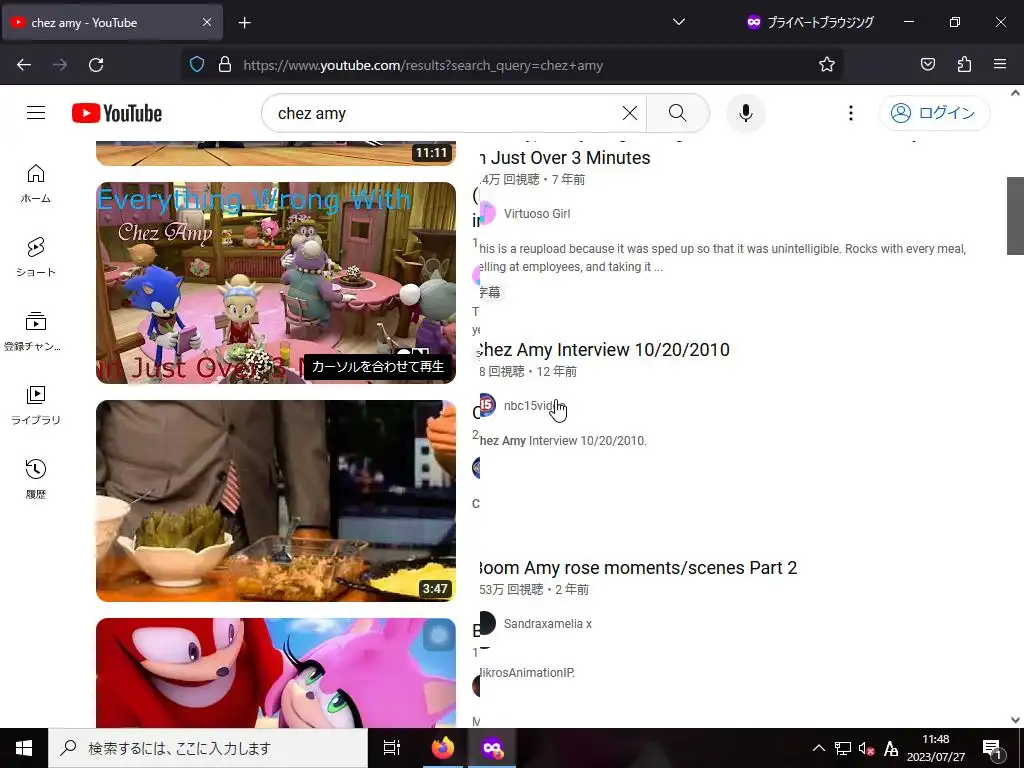Reload the page with the refresh icon

click(x=96, y=65)
